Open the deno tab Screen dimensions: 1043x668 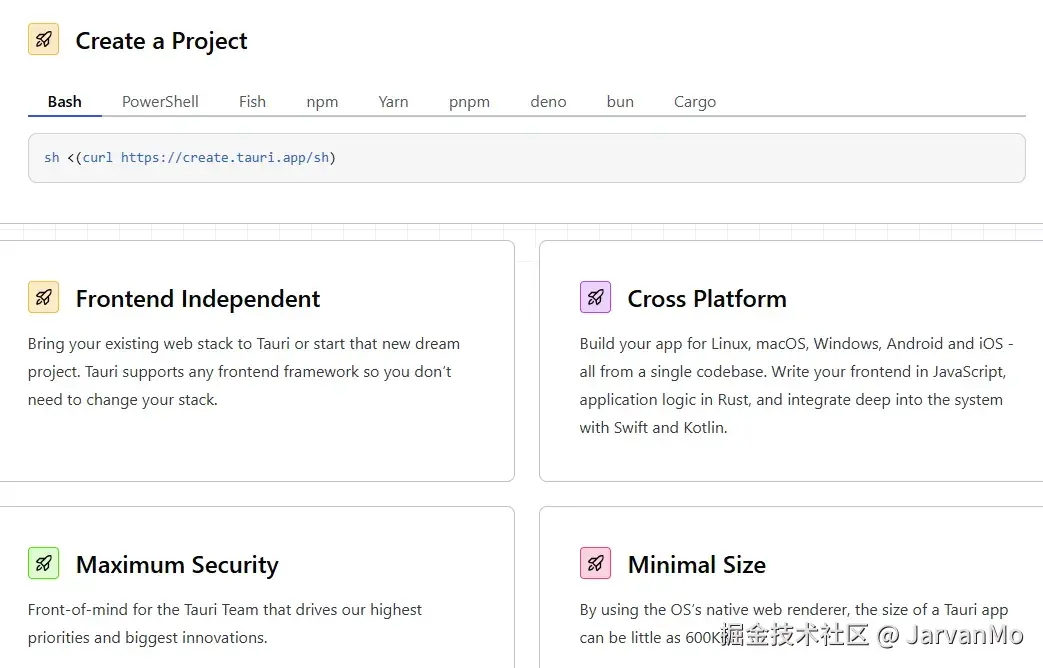(x=548, y=101)
